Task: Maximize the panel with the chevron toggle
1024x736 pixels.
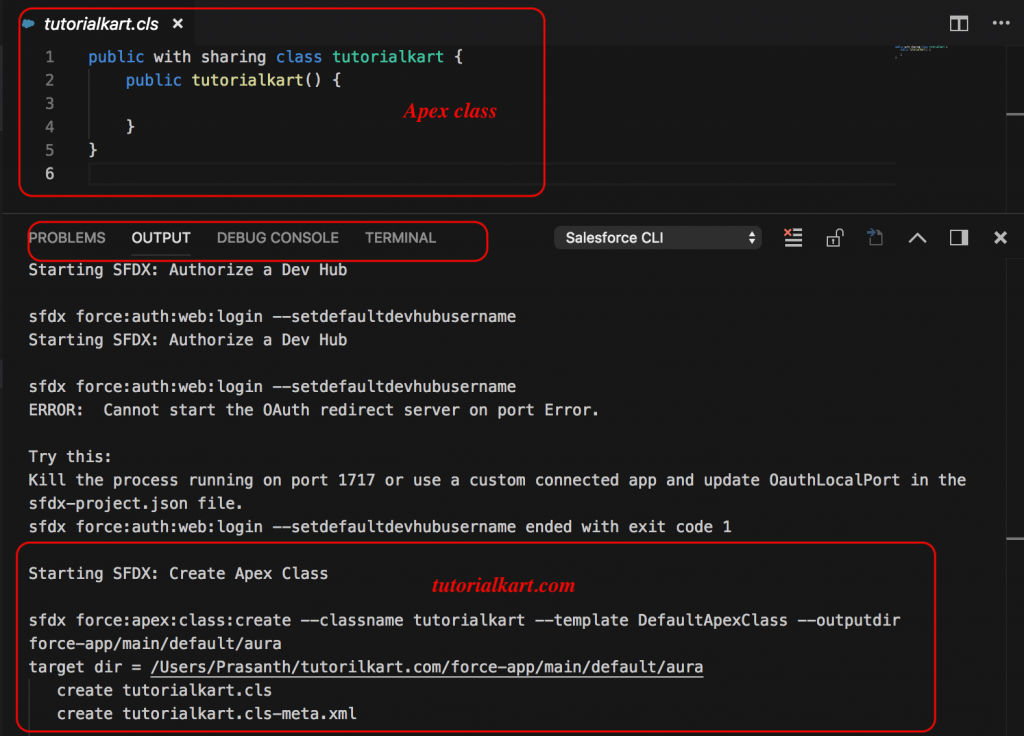Action: click(917, 237)
